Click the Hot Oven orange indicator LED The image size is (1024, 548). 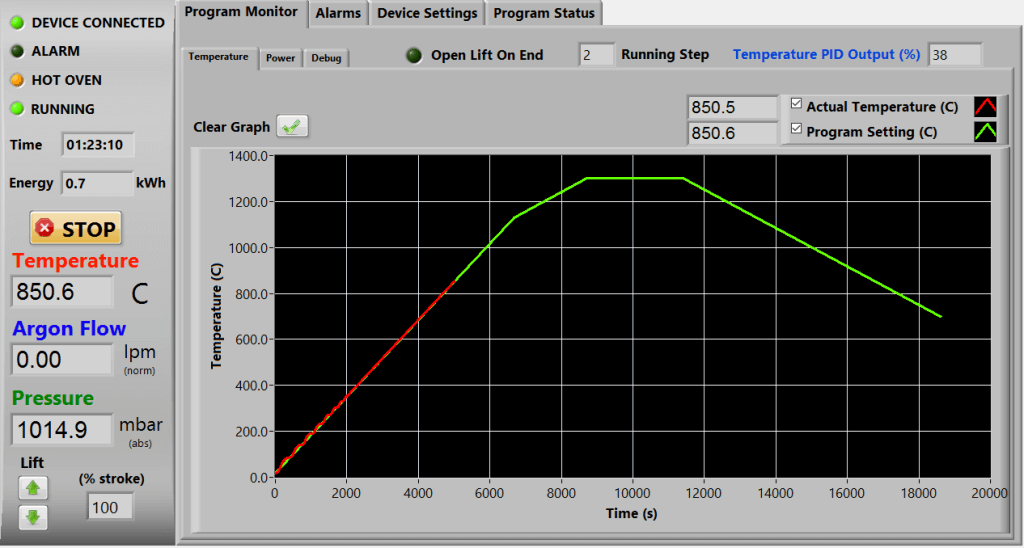tap(17, 80)
